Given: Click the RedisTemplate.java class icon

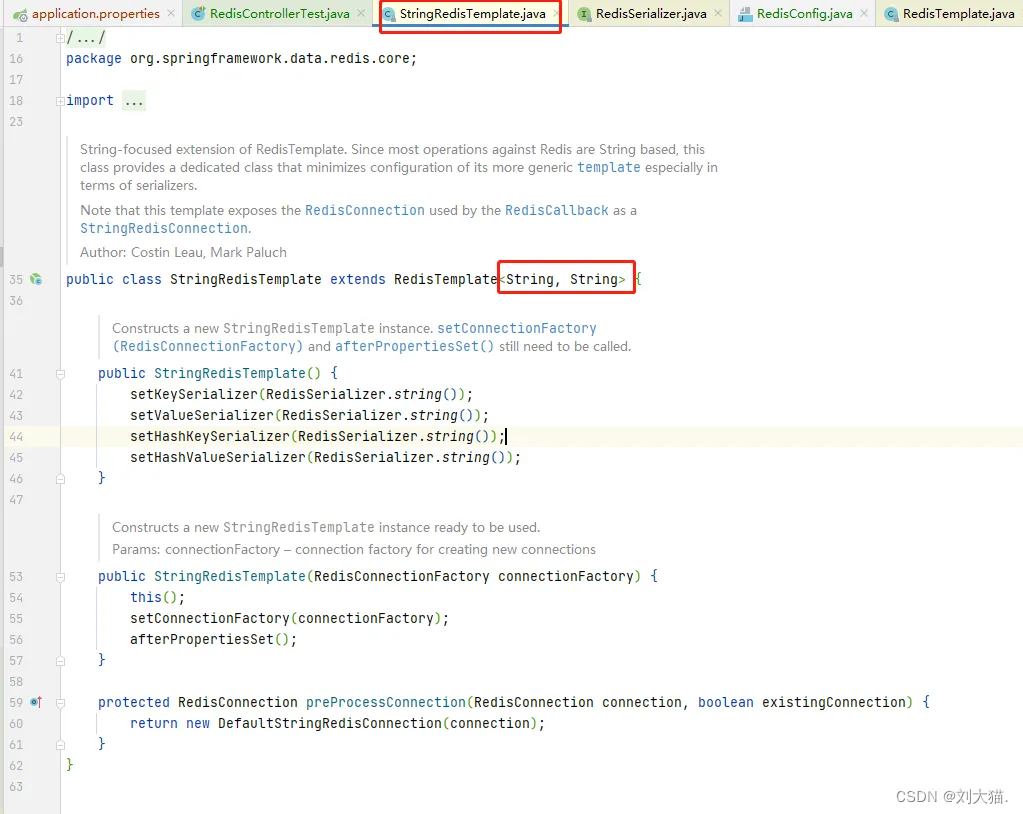Looking at the screenshot, I should pos(891,14).
